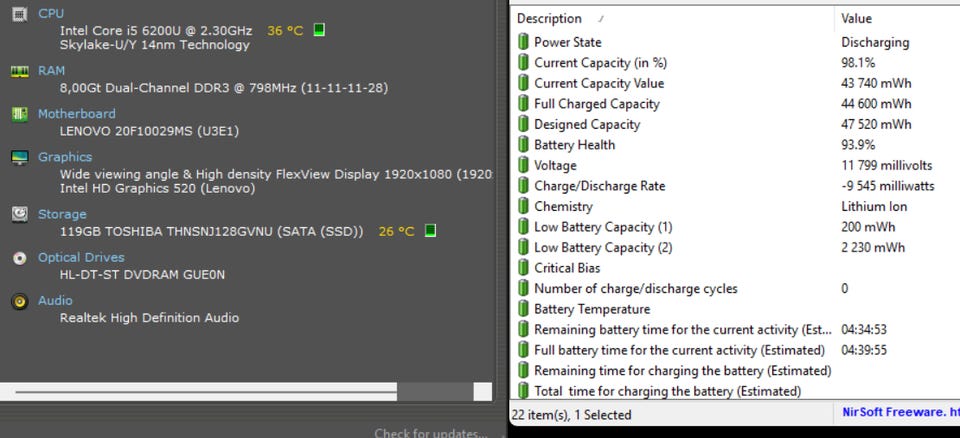
Task: Click the battery icon beside Low Battery Capacity (1)
Action: click(523, 227)
